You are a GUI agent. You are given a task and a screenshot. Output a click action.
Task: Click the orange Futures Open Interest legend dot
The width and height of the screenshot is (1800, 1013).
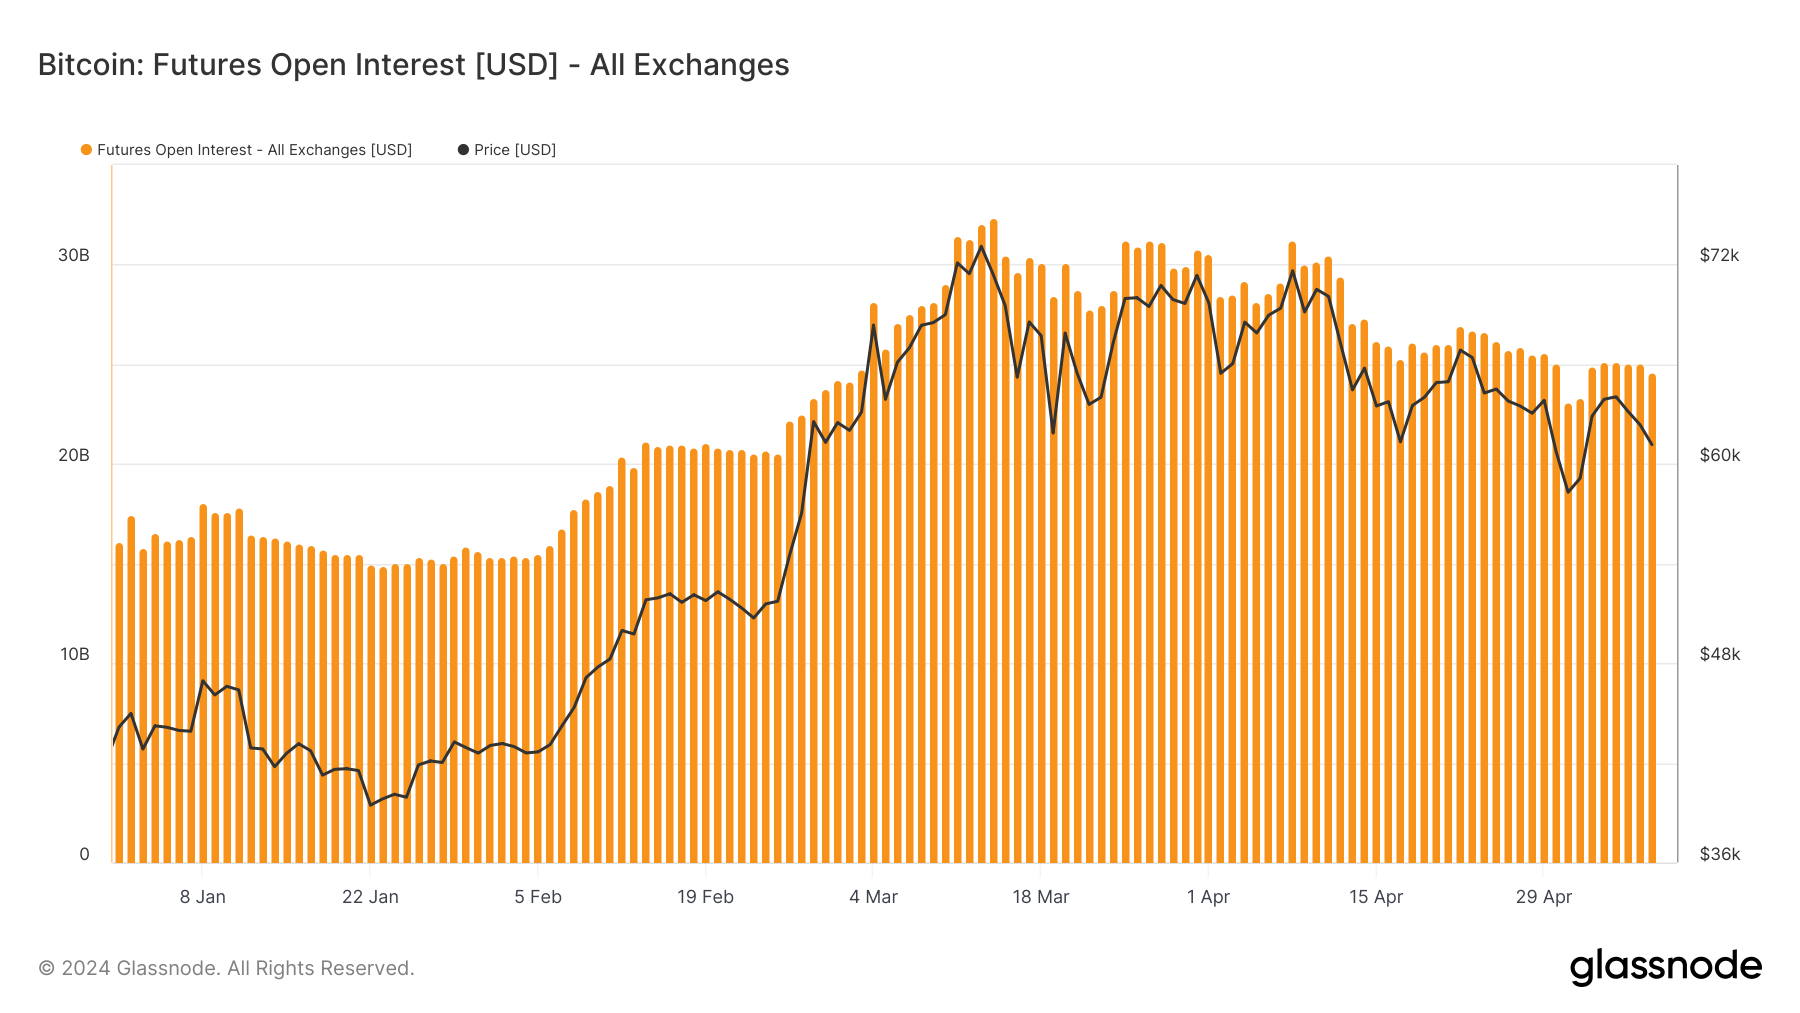(x=86, y=150)
